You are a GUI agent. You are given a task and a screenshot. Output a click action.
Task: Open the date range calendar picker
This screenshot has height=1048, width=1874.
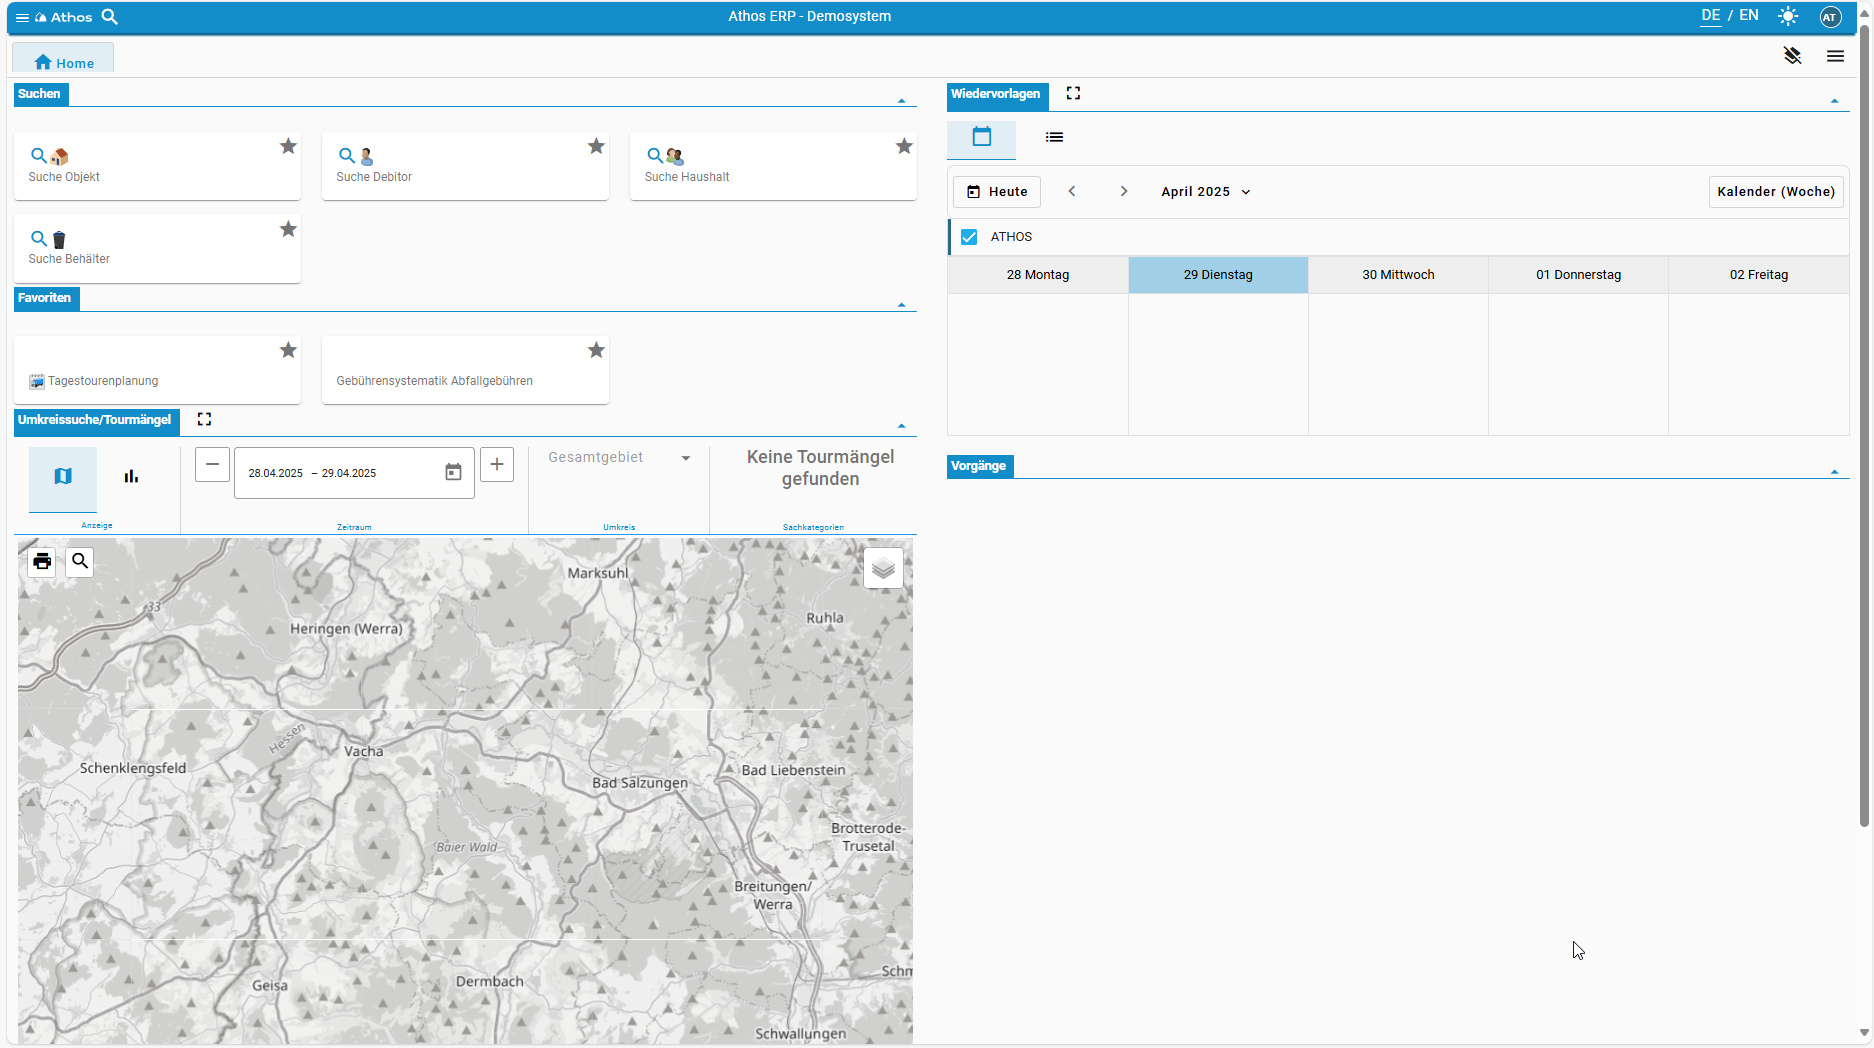[453, 472]
